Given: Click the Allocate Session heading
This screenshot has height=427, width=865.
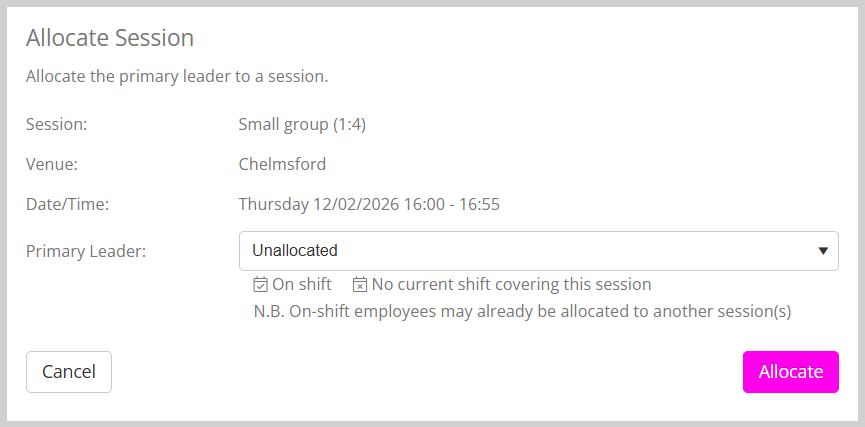Looking at the screenshot, I should tap(110, 38).
